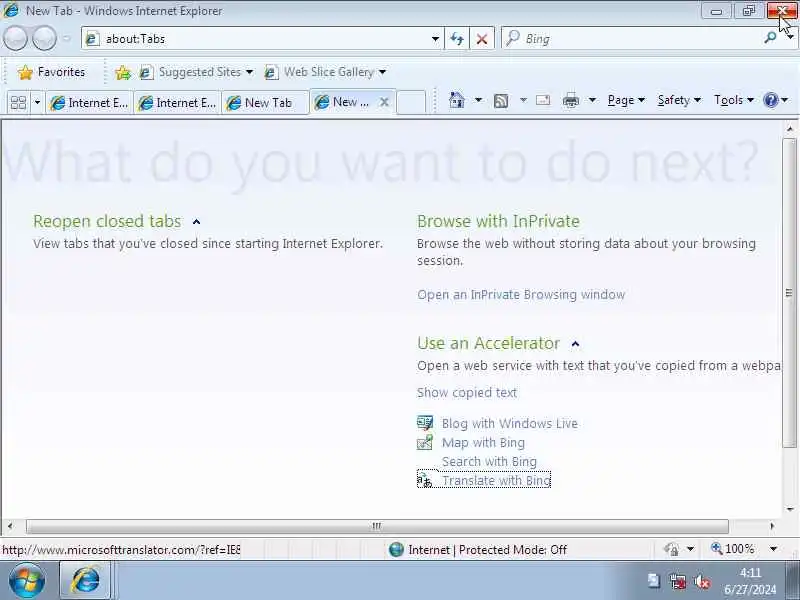Open the tab list dropdown arrow
Viewport: 800px width, 600px height.
click(37, 103)
